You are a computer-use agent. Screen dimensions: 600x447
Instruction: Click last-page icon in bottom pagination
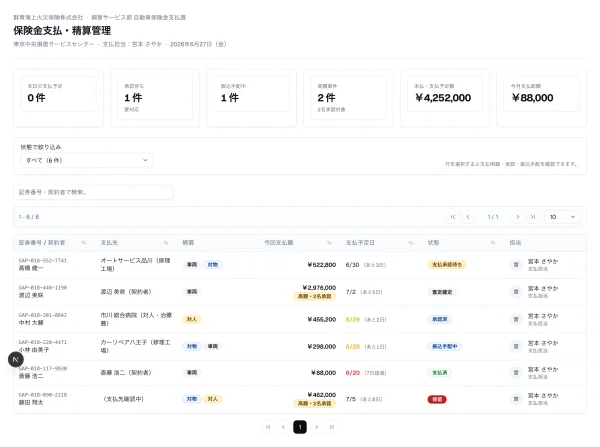[332, 427]
